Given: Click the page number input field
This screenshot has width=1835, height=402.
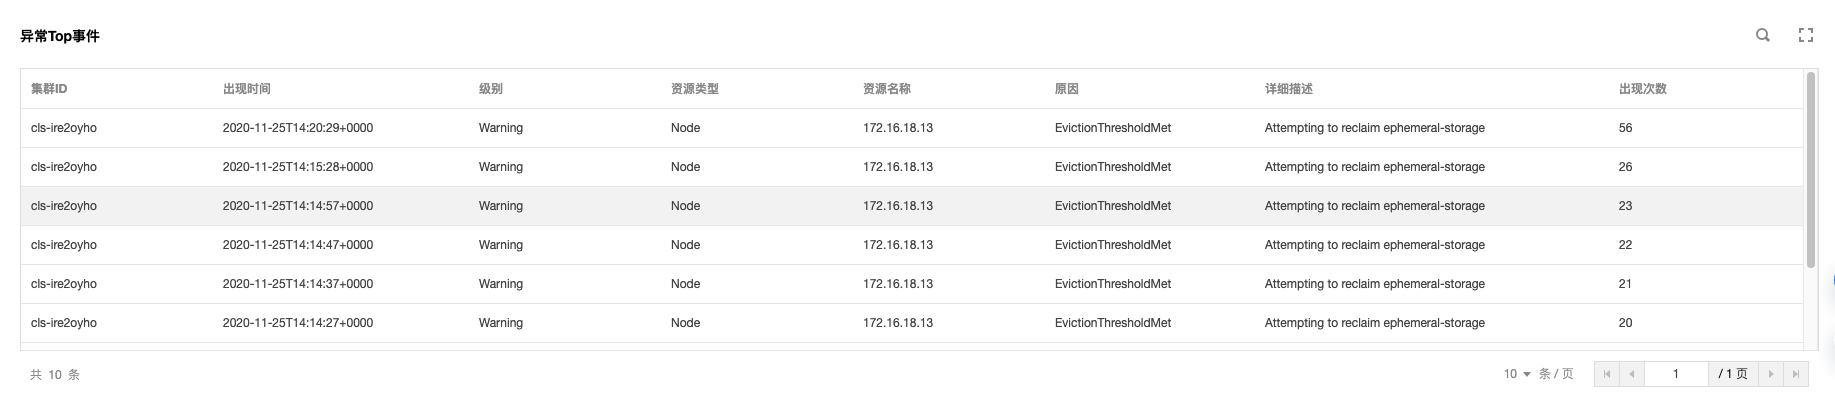Looking at the screenshot, I should pos(1676,374).
